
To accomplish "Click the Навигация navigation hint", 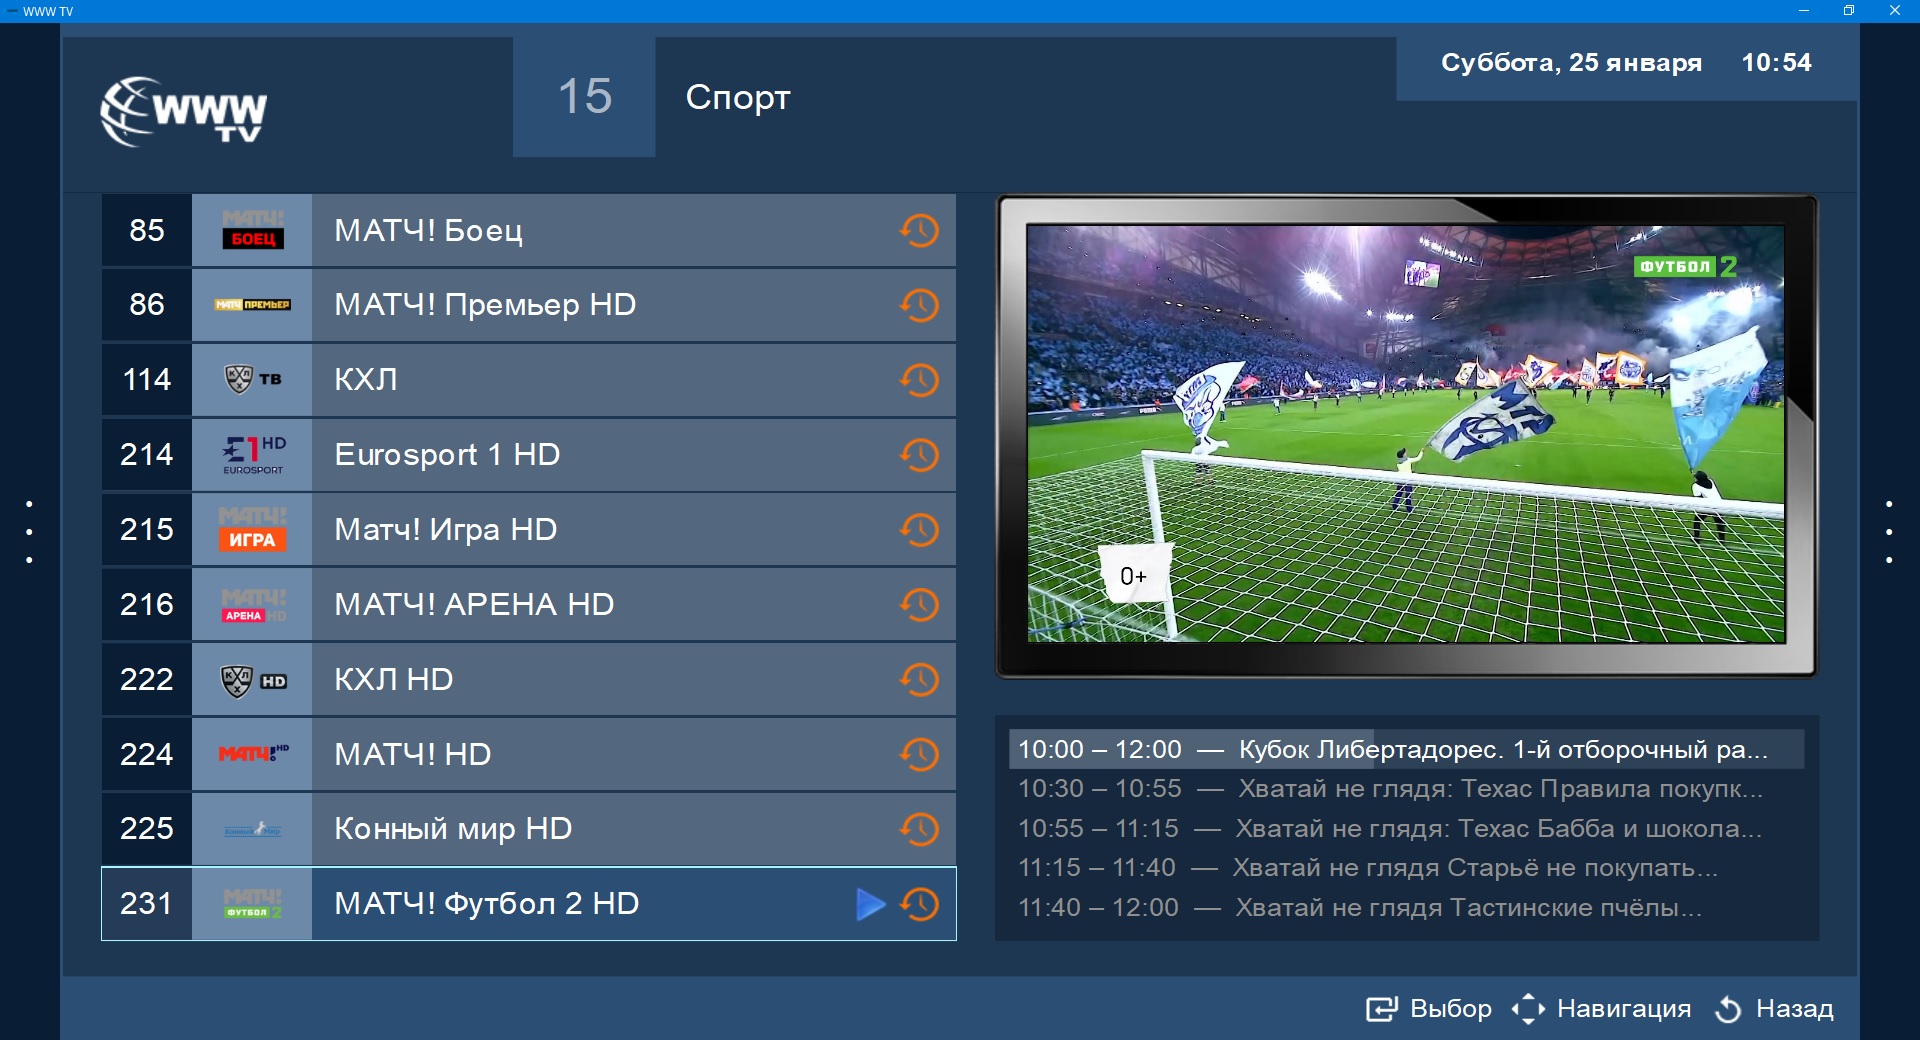I will click(x=1601, y=1009).
